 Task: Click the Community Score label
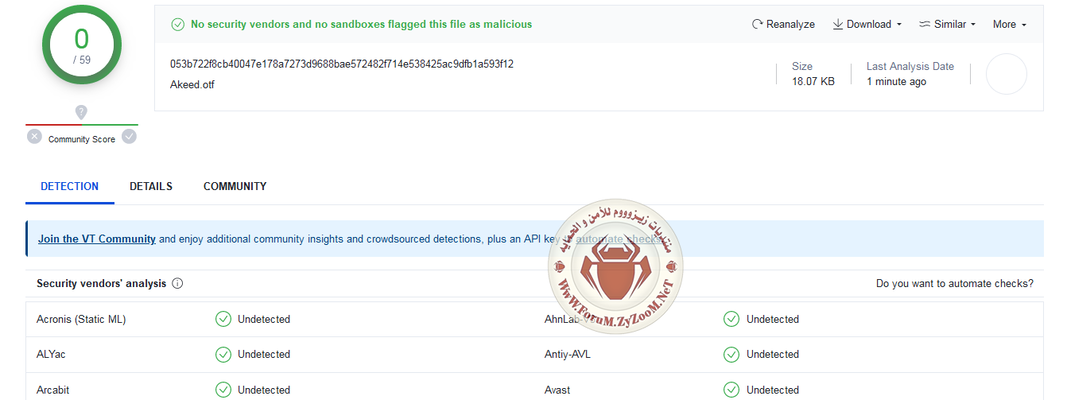[82, 139]
